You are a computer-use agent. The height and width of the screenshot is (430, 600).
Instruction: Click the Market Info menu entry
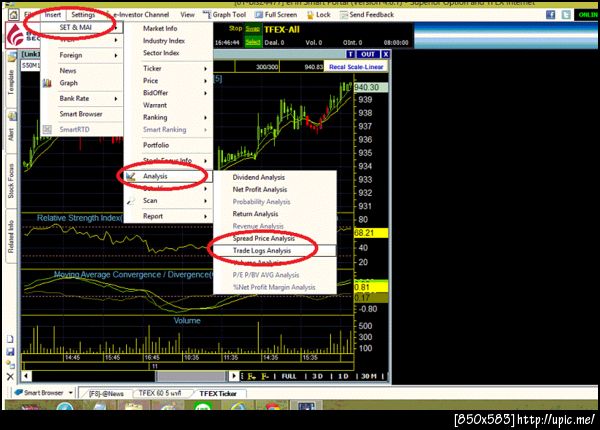[x=168, y=28]
